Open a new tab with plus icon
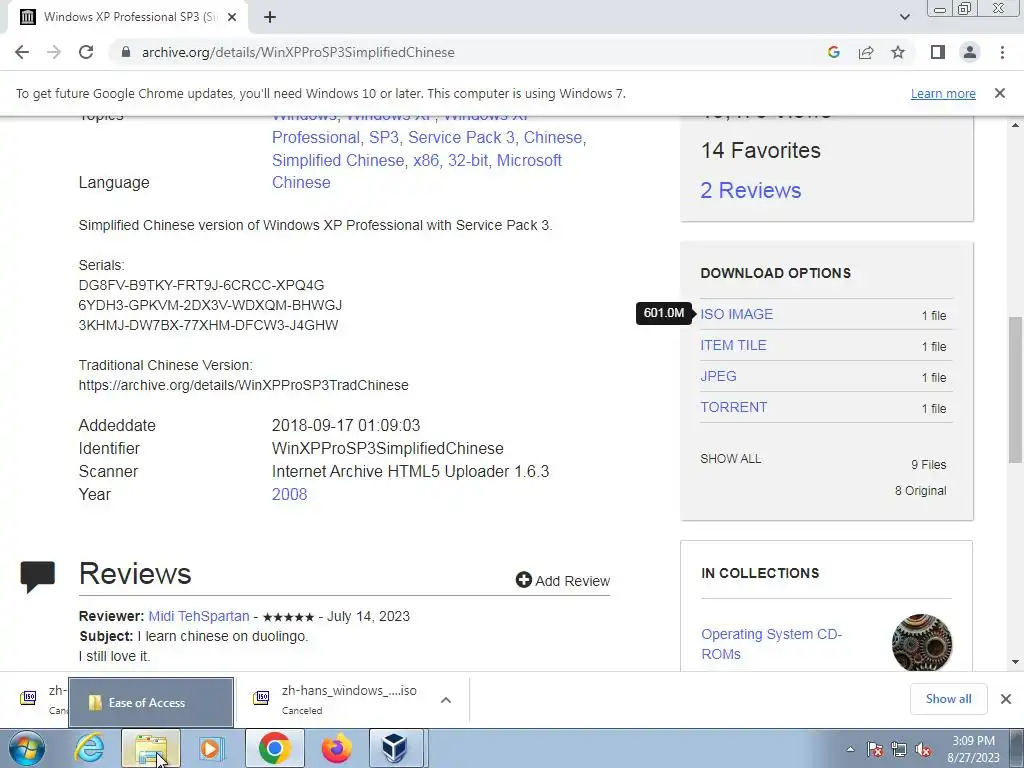The width and height of the screenshot is (1024, 768). [270, 17]
